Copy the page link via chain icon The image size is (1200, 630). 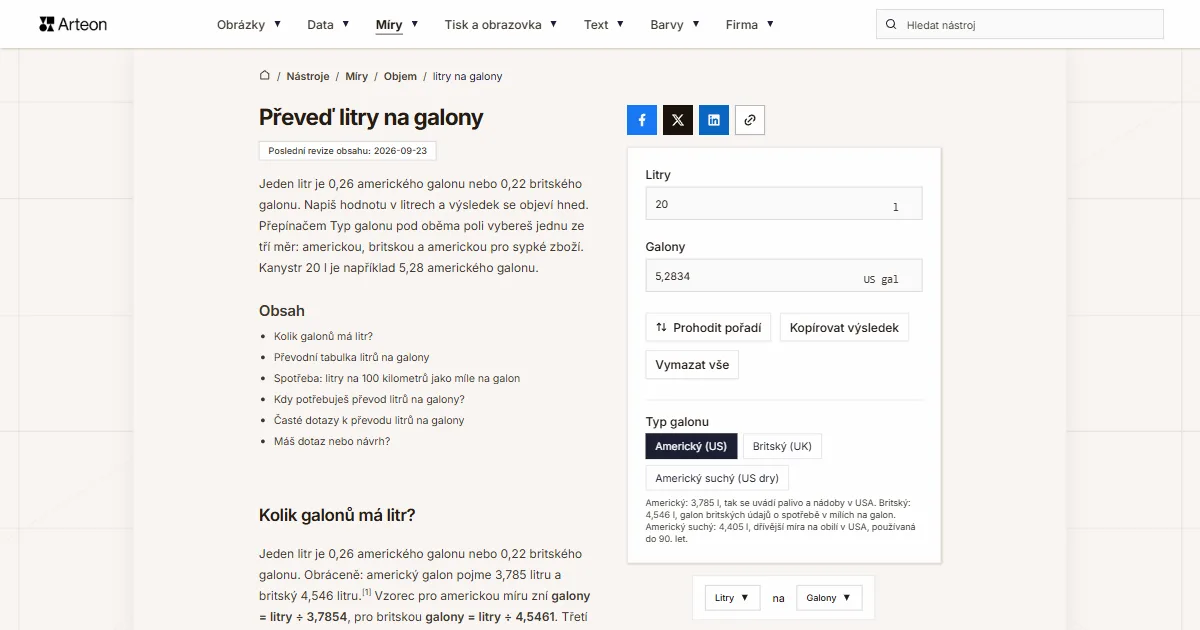click(750, 120)
